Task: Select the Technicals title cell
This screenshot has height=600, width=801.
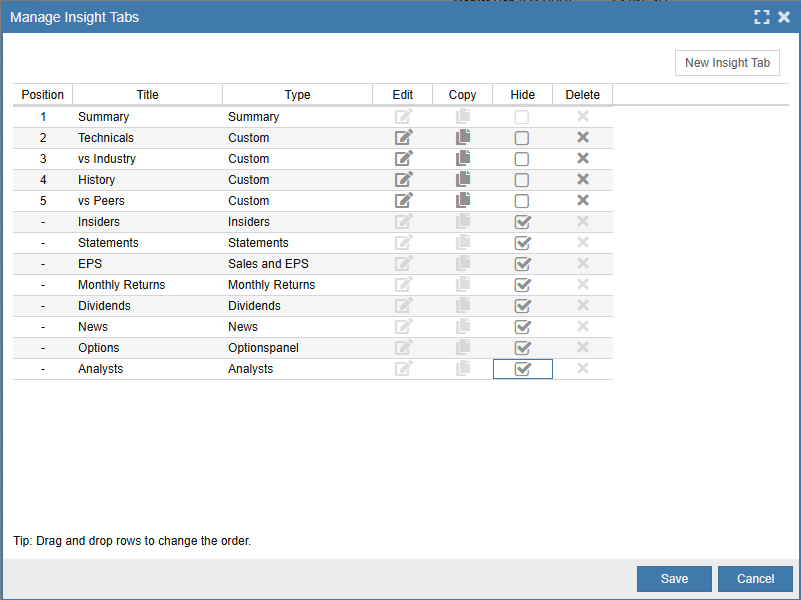Action: click(x=148, y=138)
